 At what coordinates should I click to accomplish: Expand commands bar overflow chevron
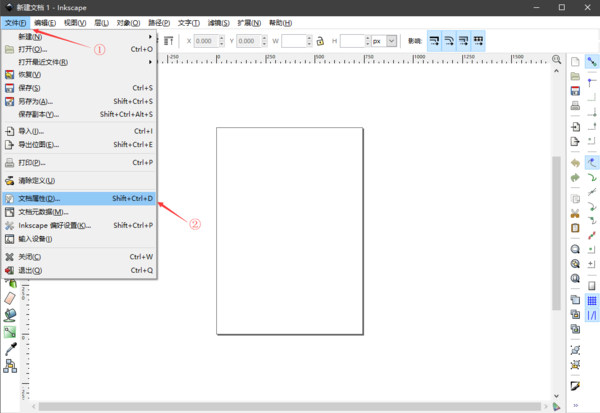[x=575, y=405]
